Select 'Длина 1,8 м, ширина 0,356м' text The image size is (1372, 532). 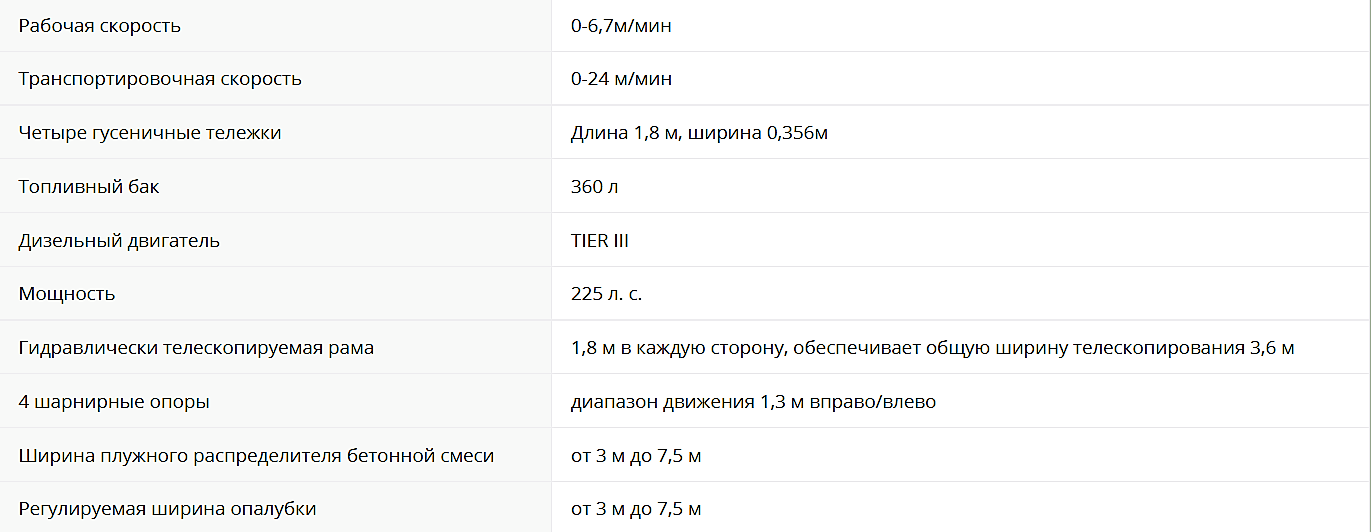[699, 133]
